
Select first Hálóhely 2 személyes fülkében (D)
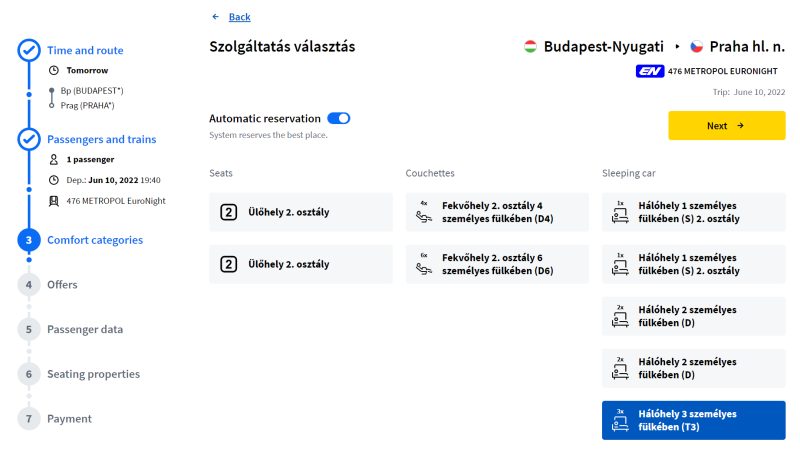tap(694, 316)
